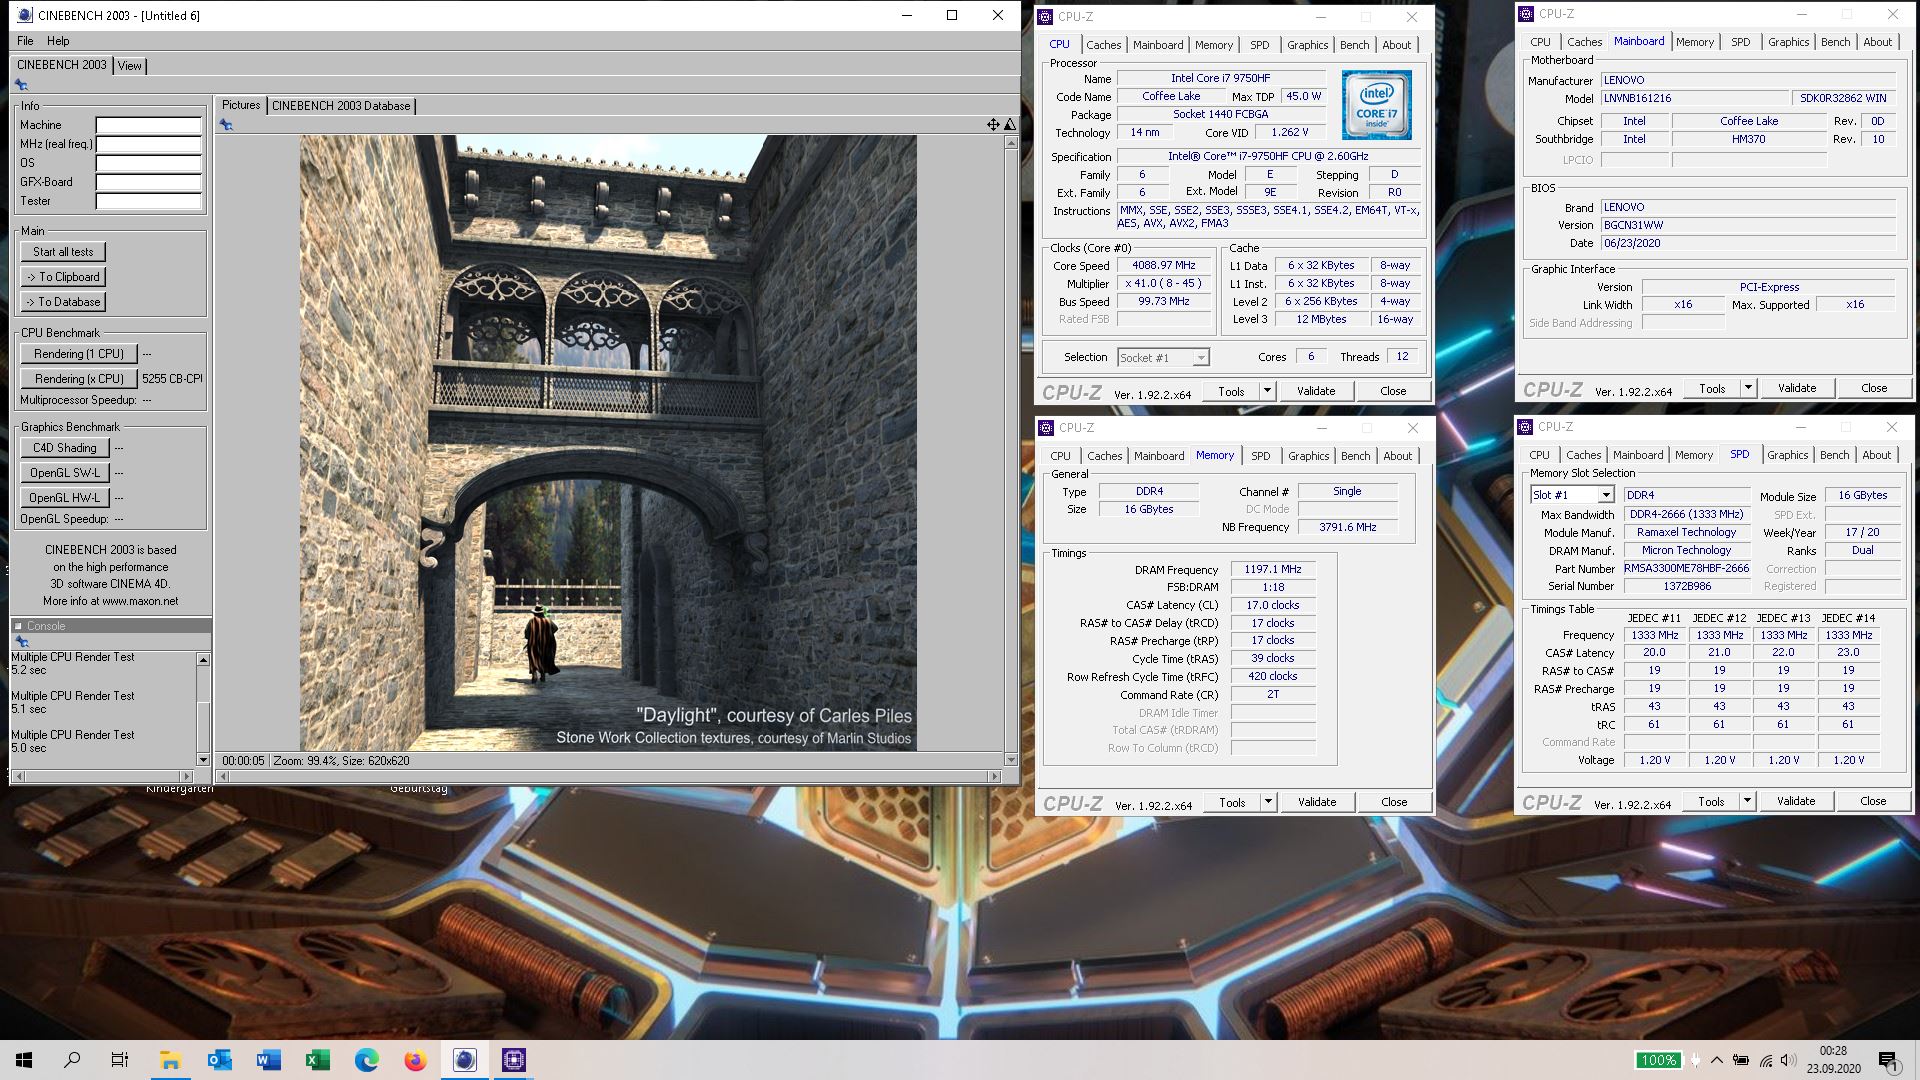Show hidden tray icons chevron
The image size is (1920, 1080).
[1717, 1060]
